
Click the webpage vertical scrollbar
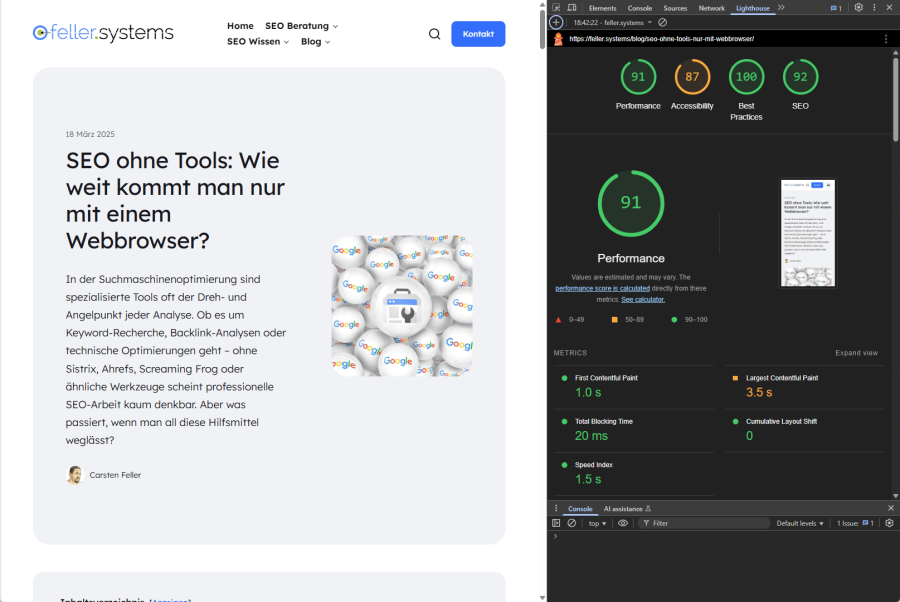coord(542,29)
